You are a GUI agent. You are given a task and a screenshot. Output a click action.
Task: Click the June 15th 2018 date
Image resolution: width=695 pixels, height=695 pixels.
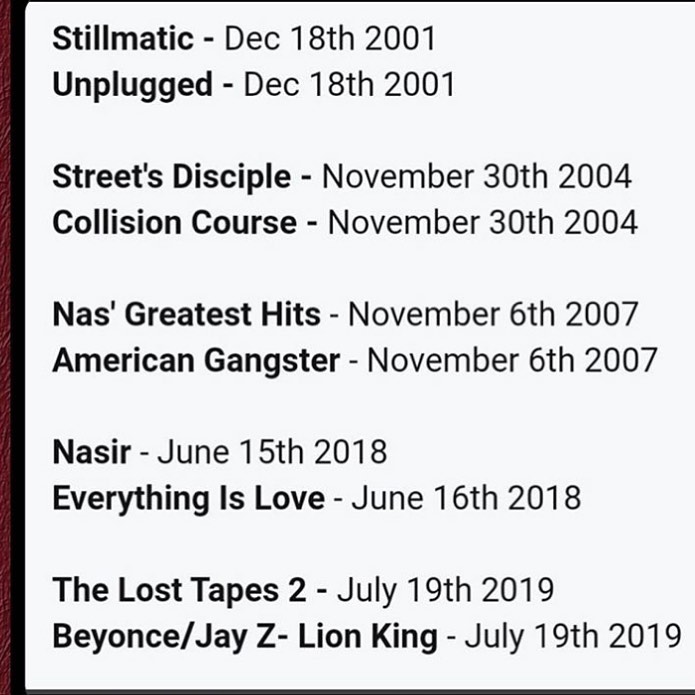[272, 452]
